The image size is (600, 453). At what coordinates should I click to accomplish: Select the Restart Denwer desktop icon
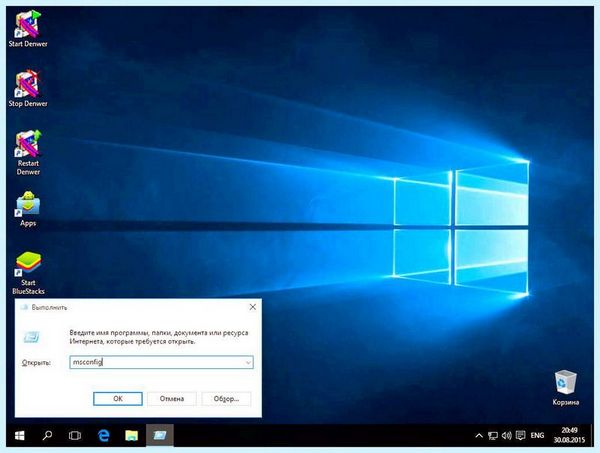point(28,153)
